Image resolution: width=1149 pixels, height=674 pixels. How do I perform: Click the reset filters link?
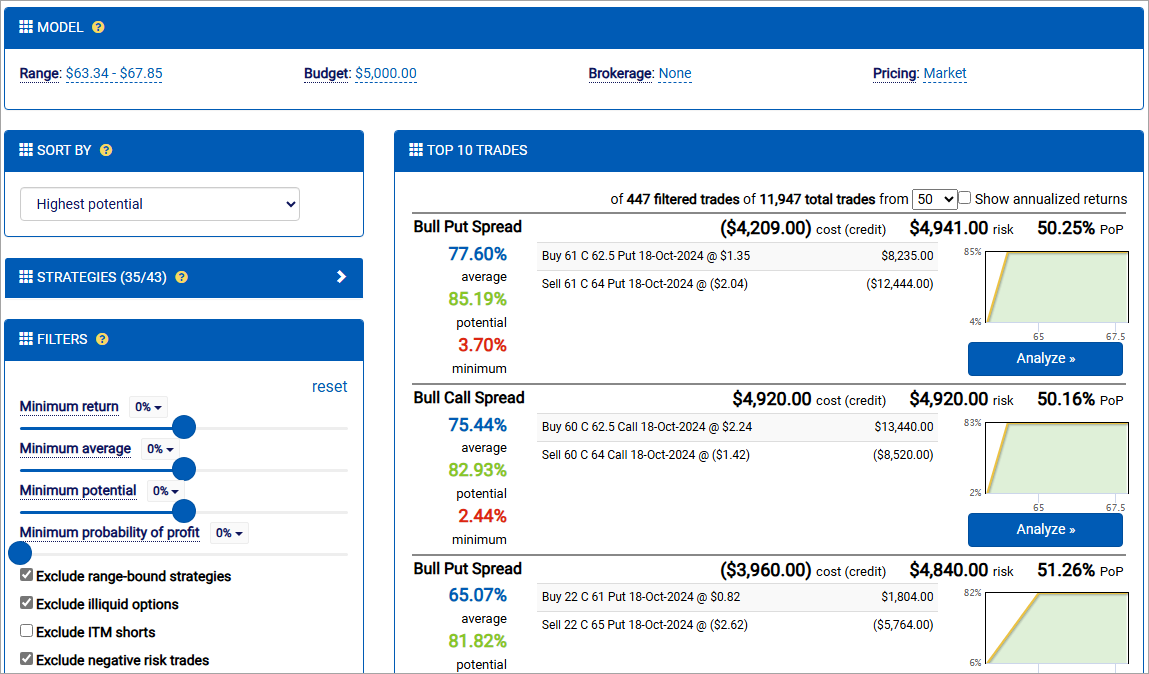pos(330,386)
